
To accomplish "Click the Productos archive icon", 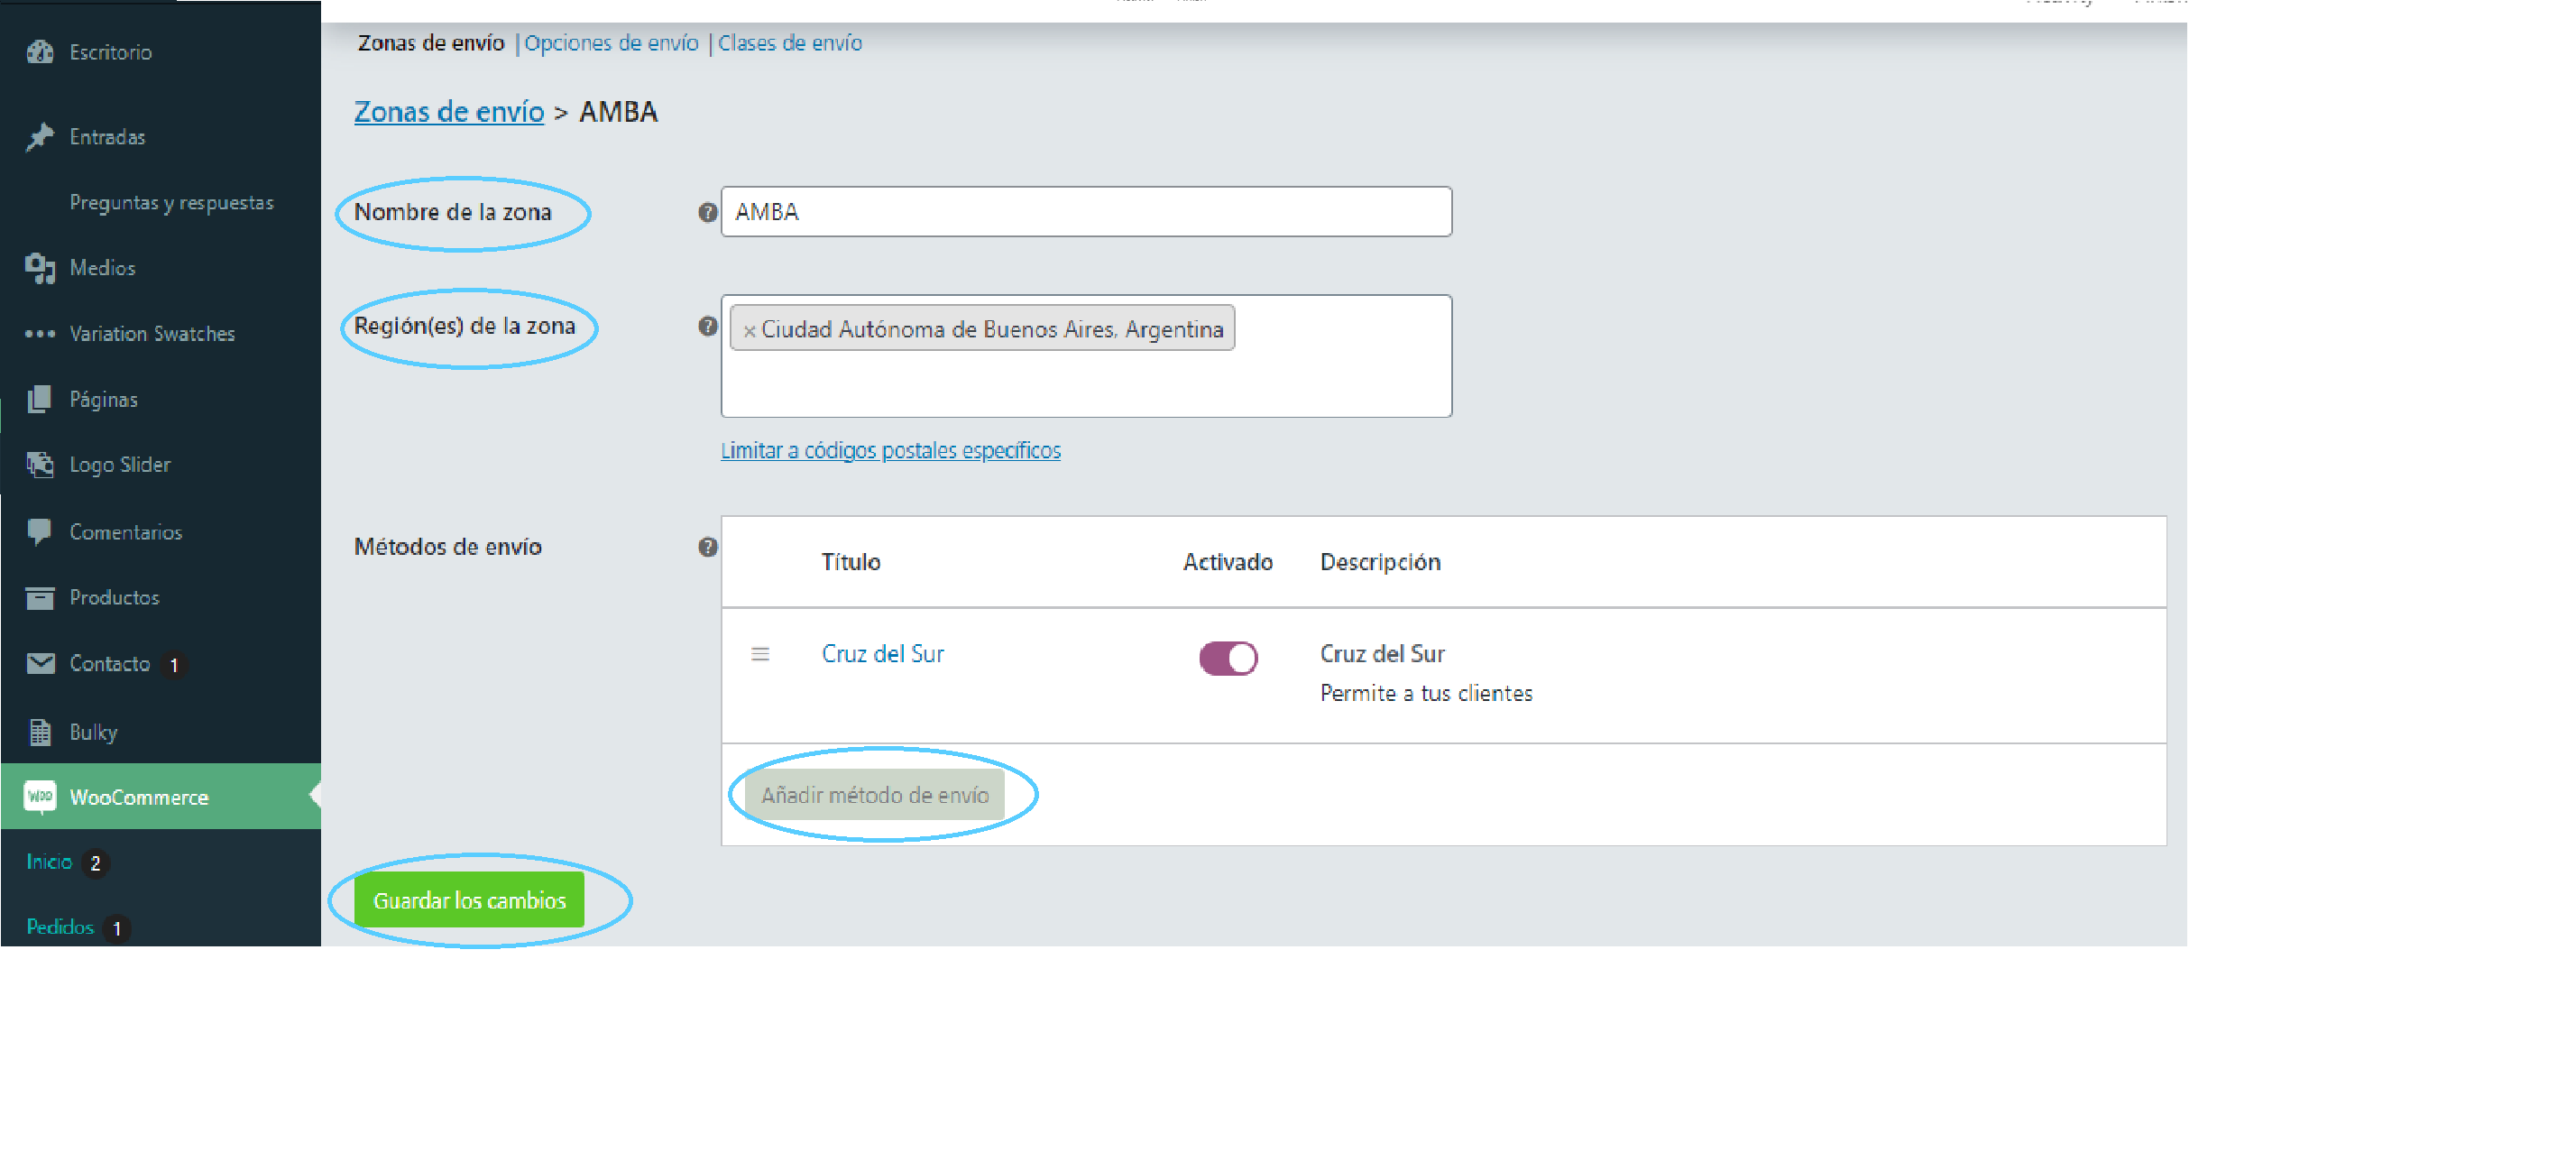I will [40, 598].
